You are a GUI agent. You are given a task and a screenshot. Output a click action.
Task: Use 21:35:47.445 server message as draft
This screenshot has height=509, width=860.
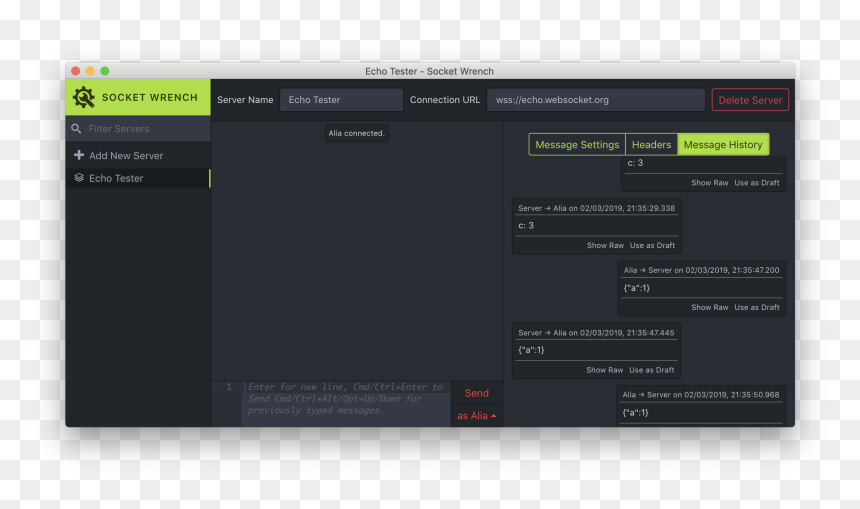point(652,370)
